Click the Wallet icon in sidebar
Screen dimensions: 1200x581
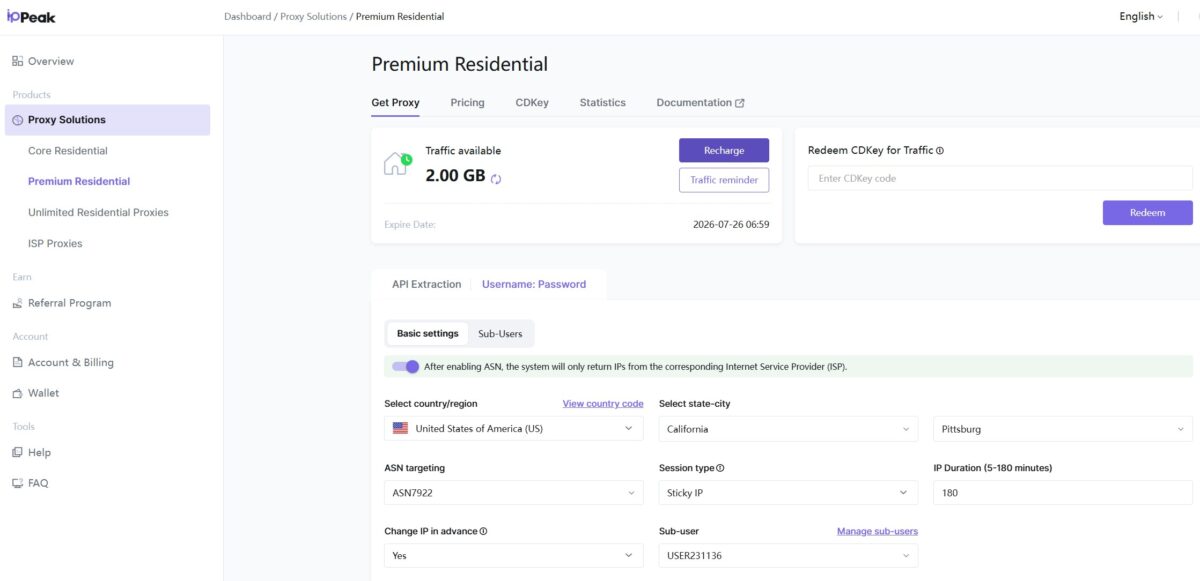click(17, 393)
